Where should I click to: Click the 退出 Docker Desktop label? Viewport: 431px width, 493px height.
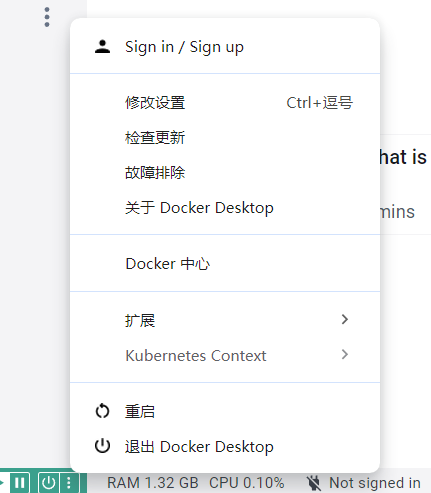click(199, 447)
